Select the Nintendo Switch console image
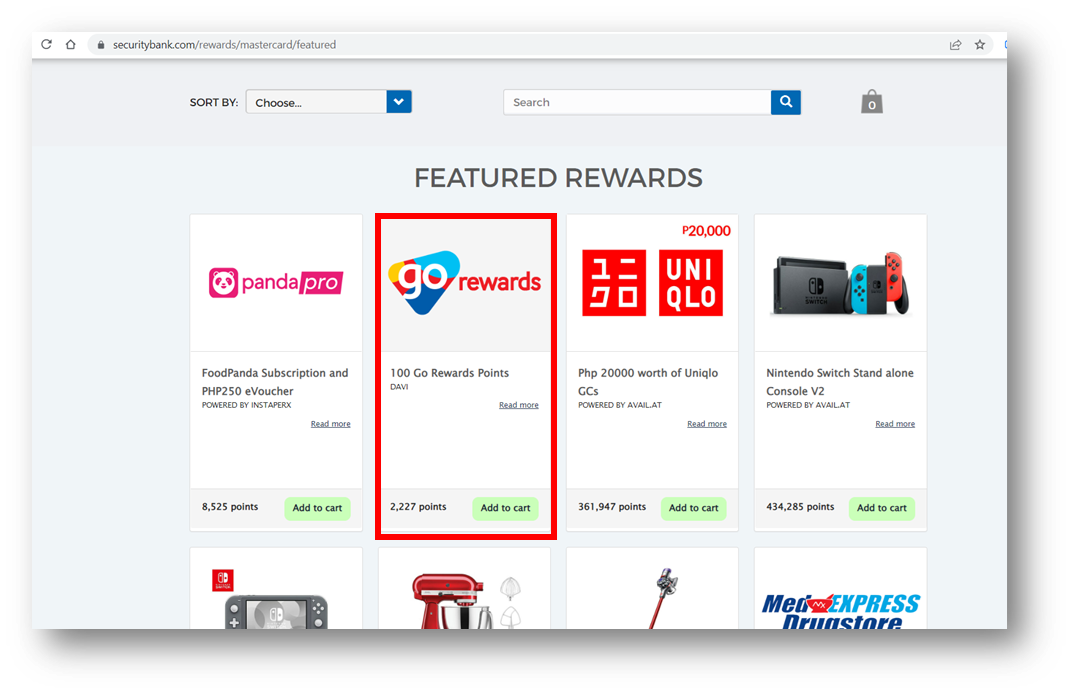1072x694 pixels. tap(840, 283)
